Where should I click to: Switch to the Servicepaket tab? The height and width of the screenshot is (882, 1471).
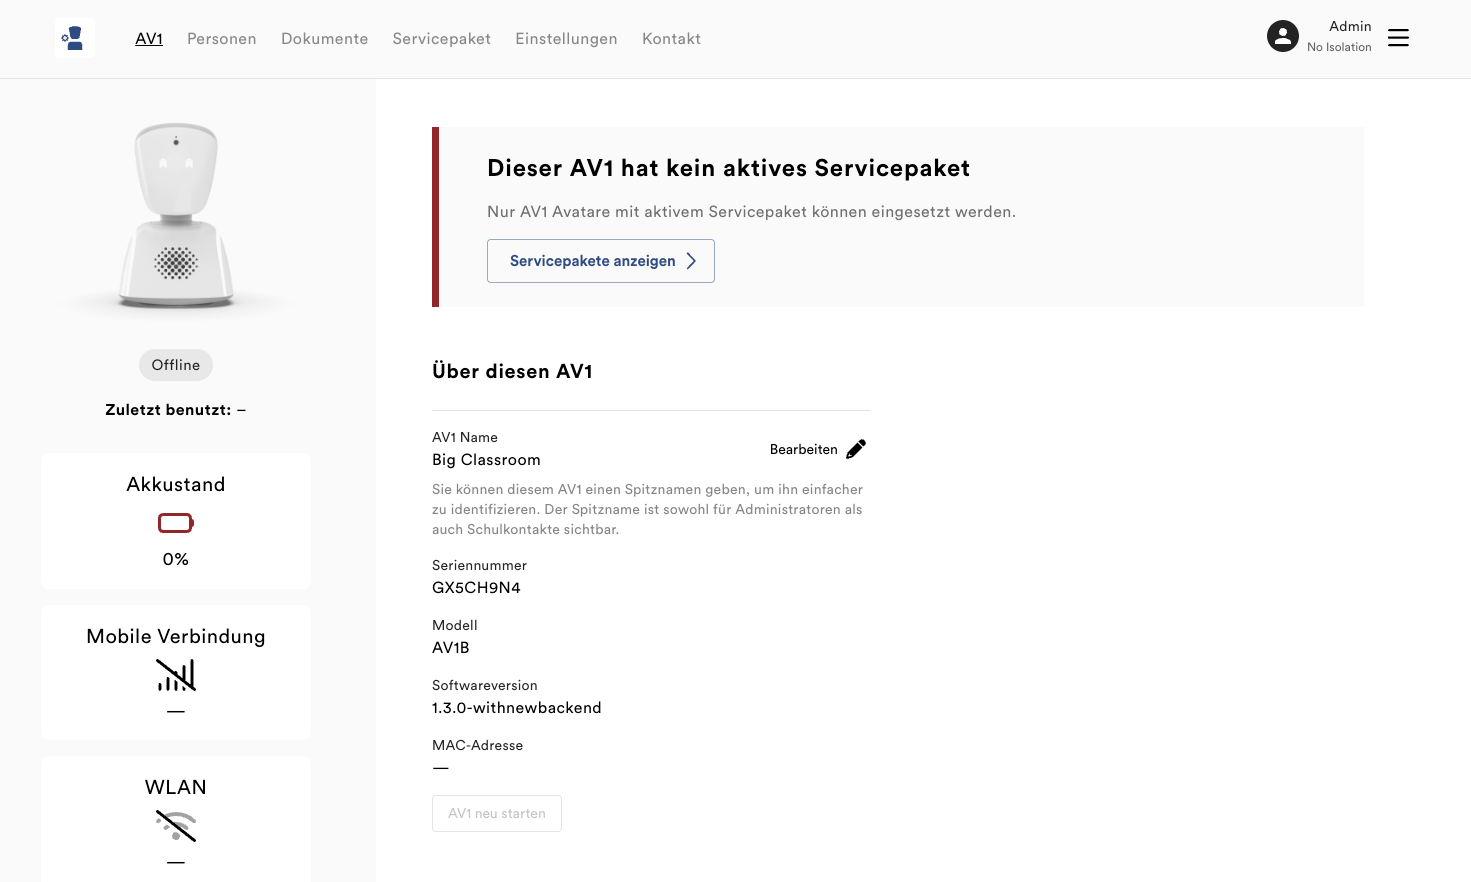(x=442, y=39)
